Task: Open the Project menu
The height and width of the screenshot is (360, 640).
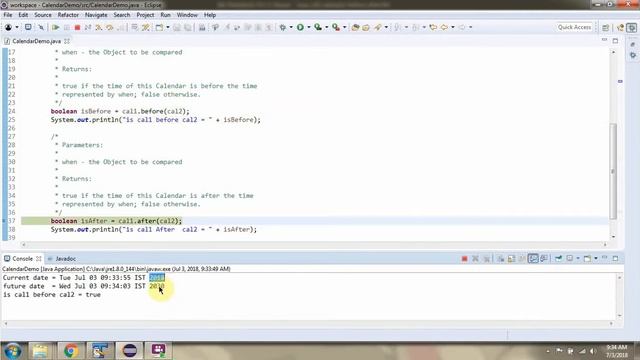Action: point(145,15)
